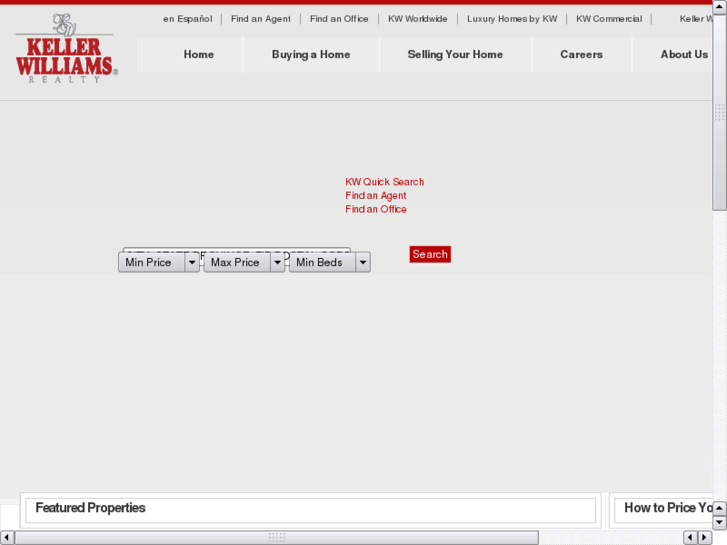This screenshot has width=727, height=545.
Task: Click the Featured Properties heading
Action: [x=90, y=508]
